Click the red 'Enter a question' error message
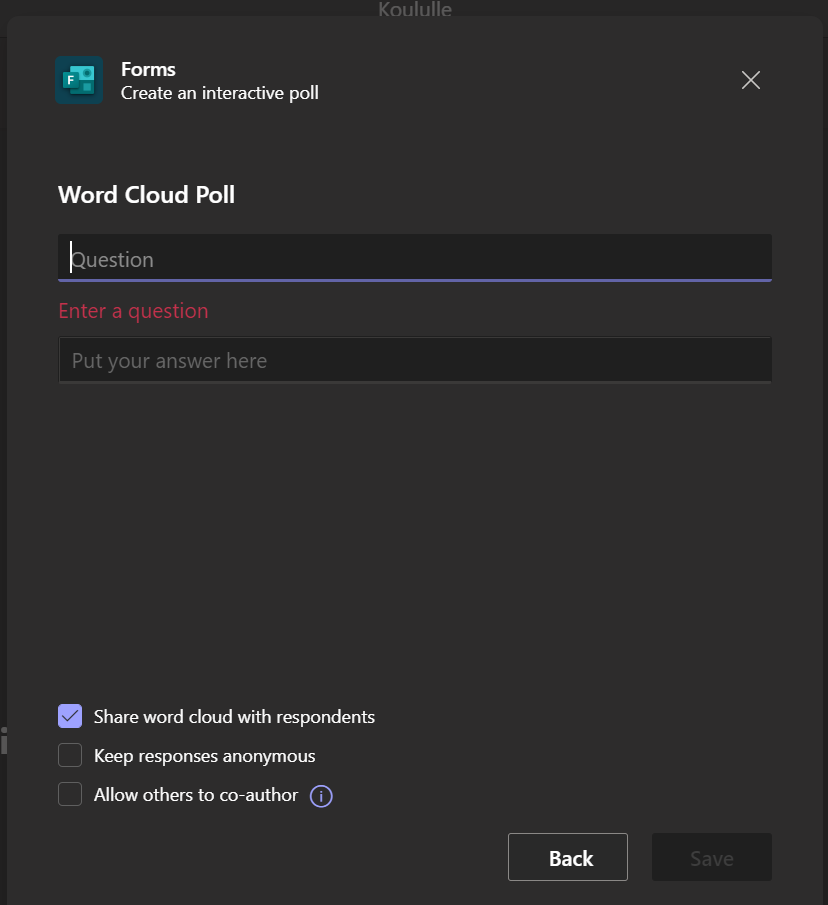The height and width of the screenshot is (905, 828). tap(133, 311)
